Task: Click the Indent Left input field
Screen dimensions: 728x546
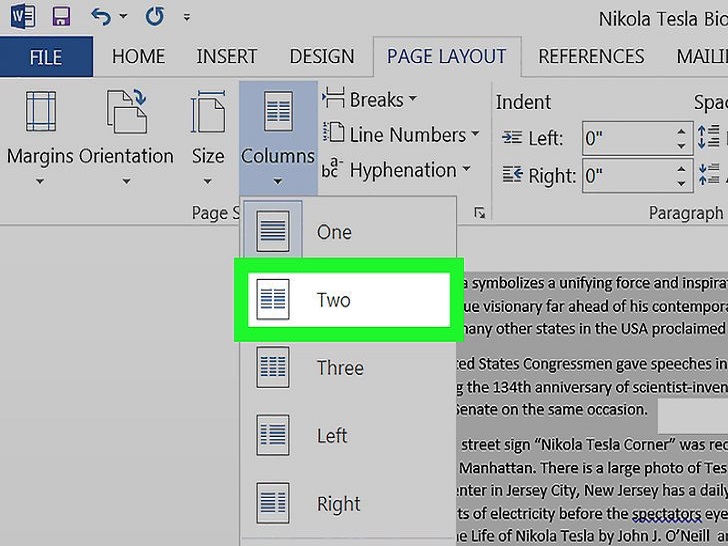Action: [x=628, y=138]
